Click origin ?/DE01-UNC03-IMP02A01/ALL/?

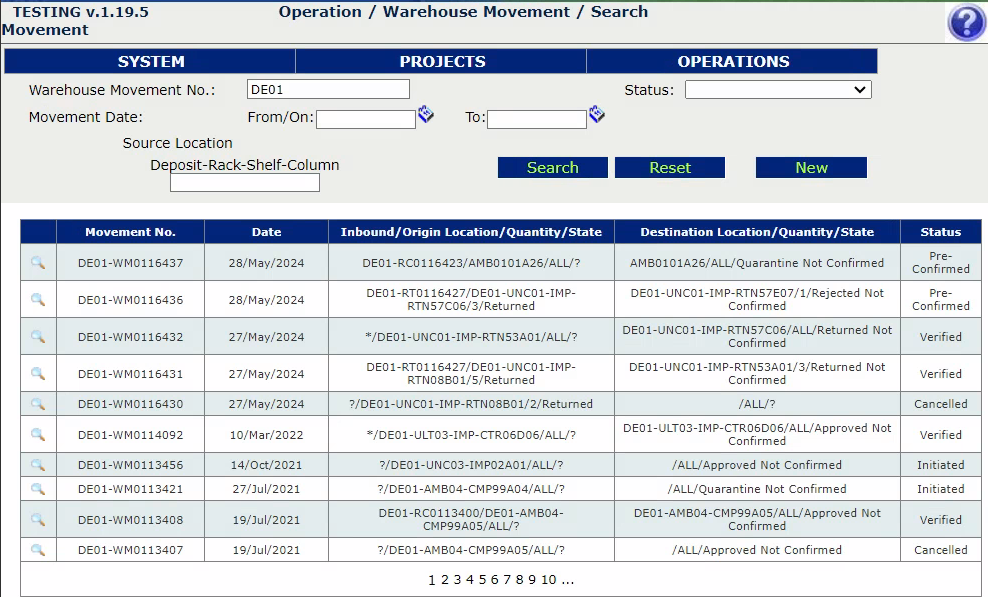click(471, 465)
